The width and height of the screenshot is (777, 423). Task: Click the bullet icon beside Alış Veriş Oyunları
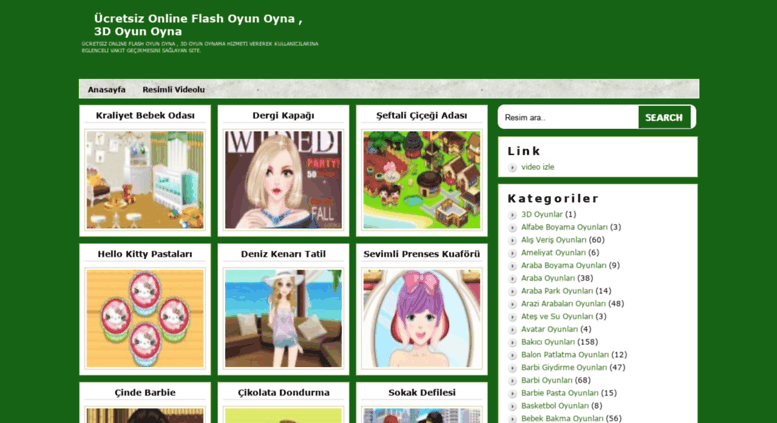pos(512,240)
